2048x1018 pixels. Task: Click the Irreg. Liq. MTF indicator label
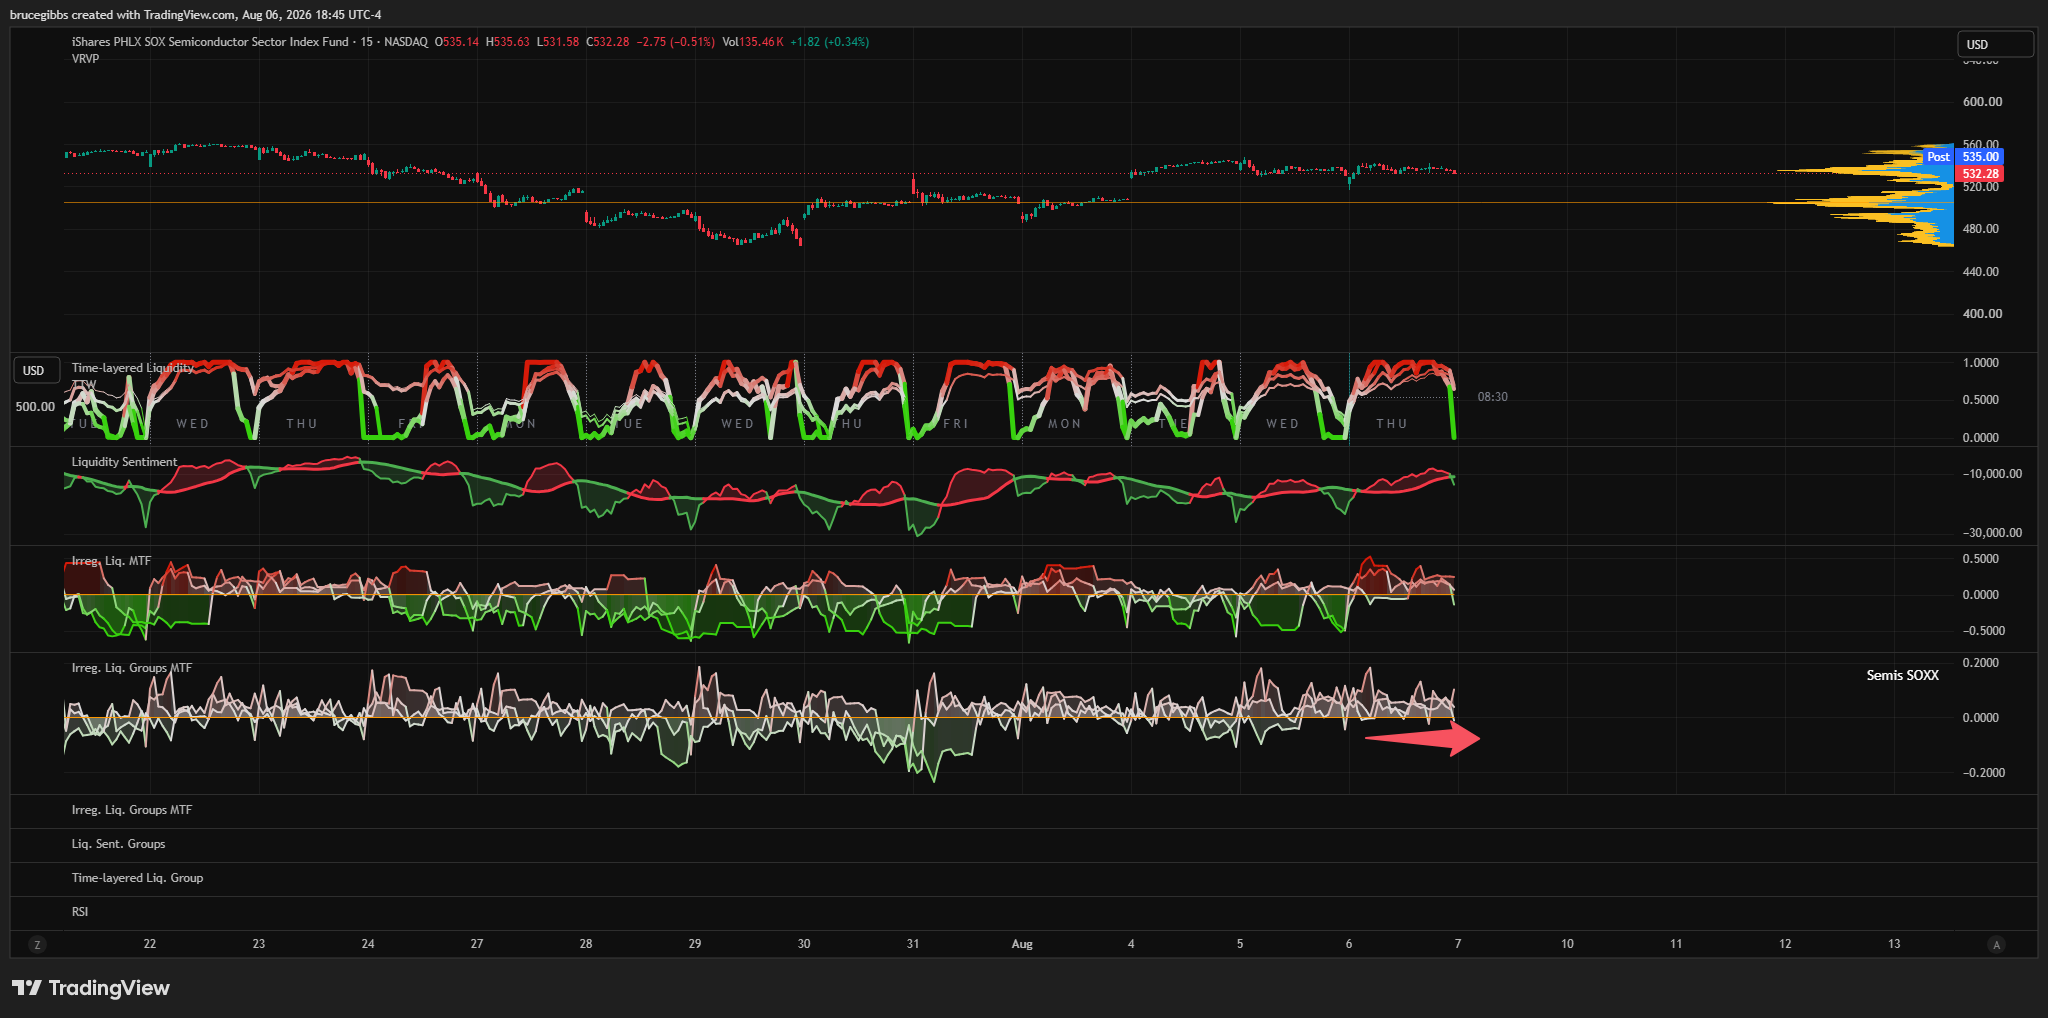coord(112,561)
